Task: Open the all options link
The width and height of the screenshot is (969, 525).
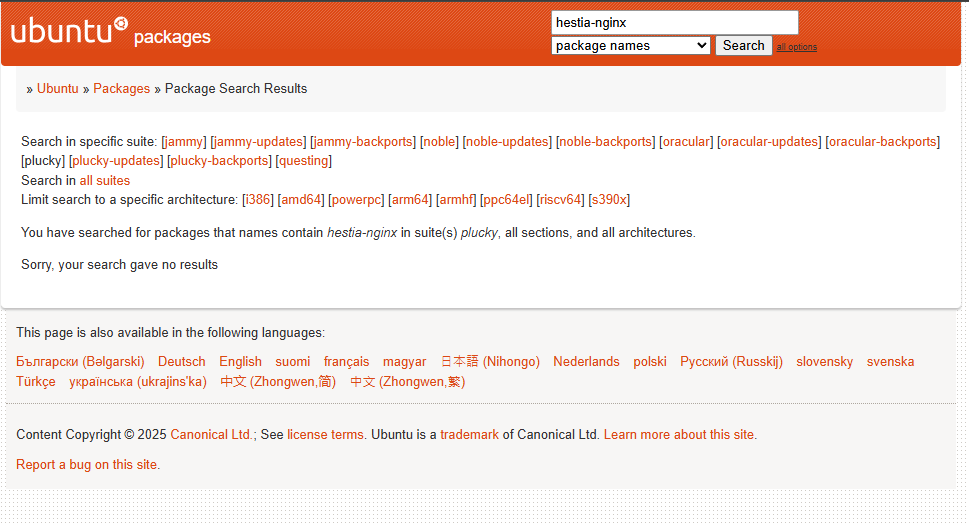Action: 797,47
